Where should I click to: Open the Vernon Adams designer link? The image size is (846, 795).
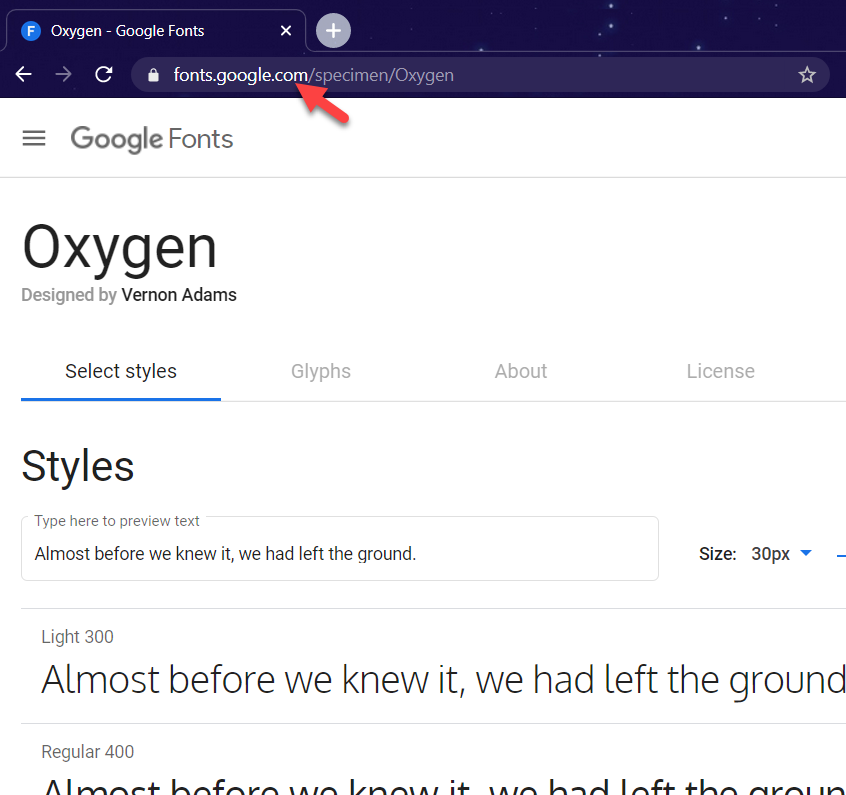click(179, 295)
